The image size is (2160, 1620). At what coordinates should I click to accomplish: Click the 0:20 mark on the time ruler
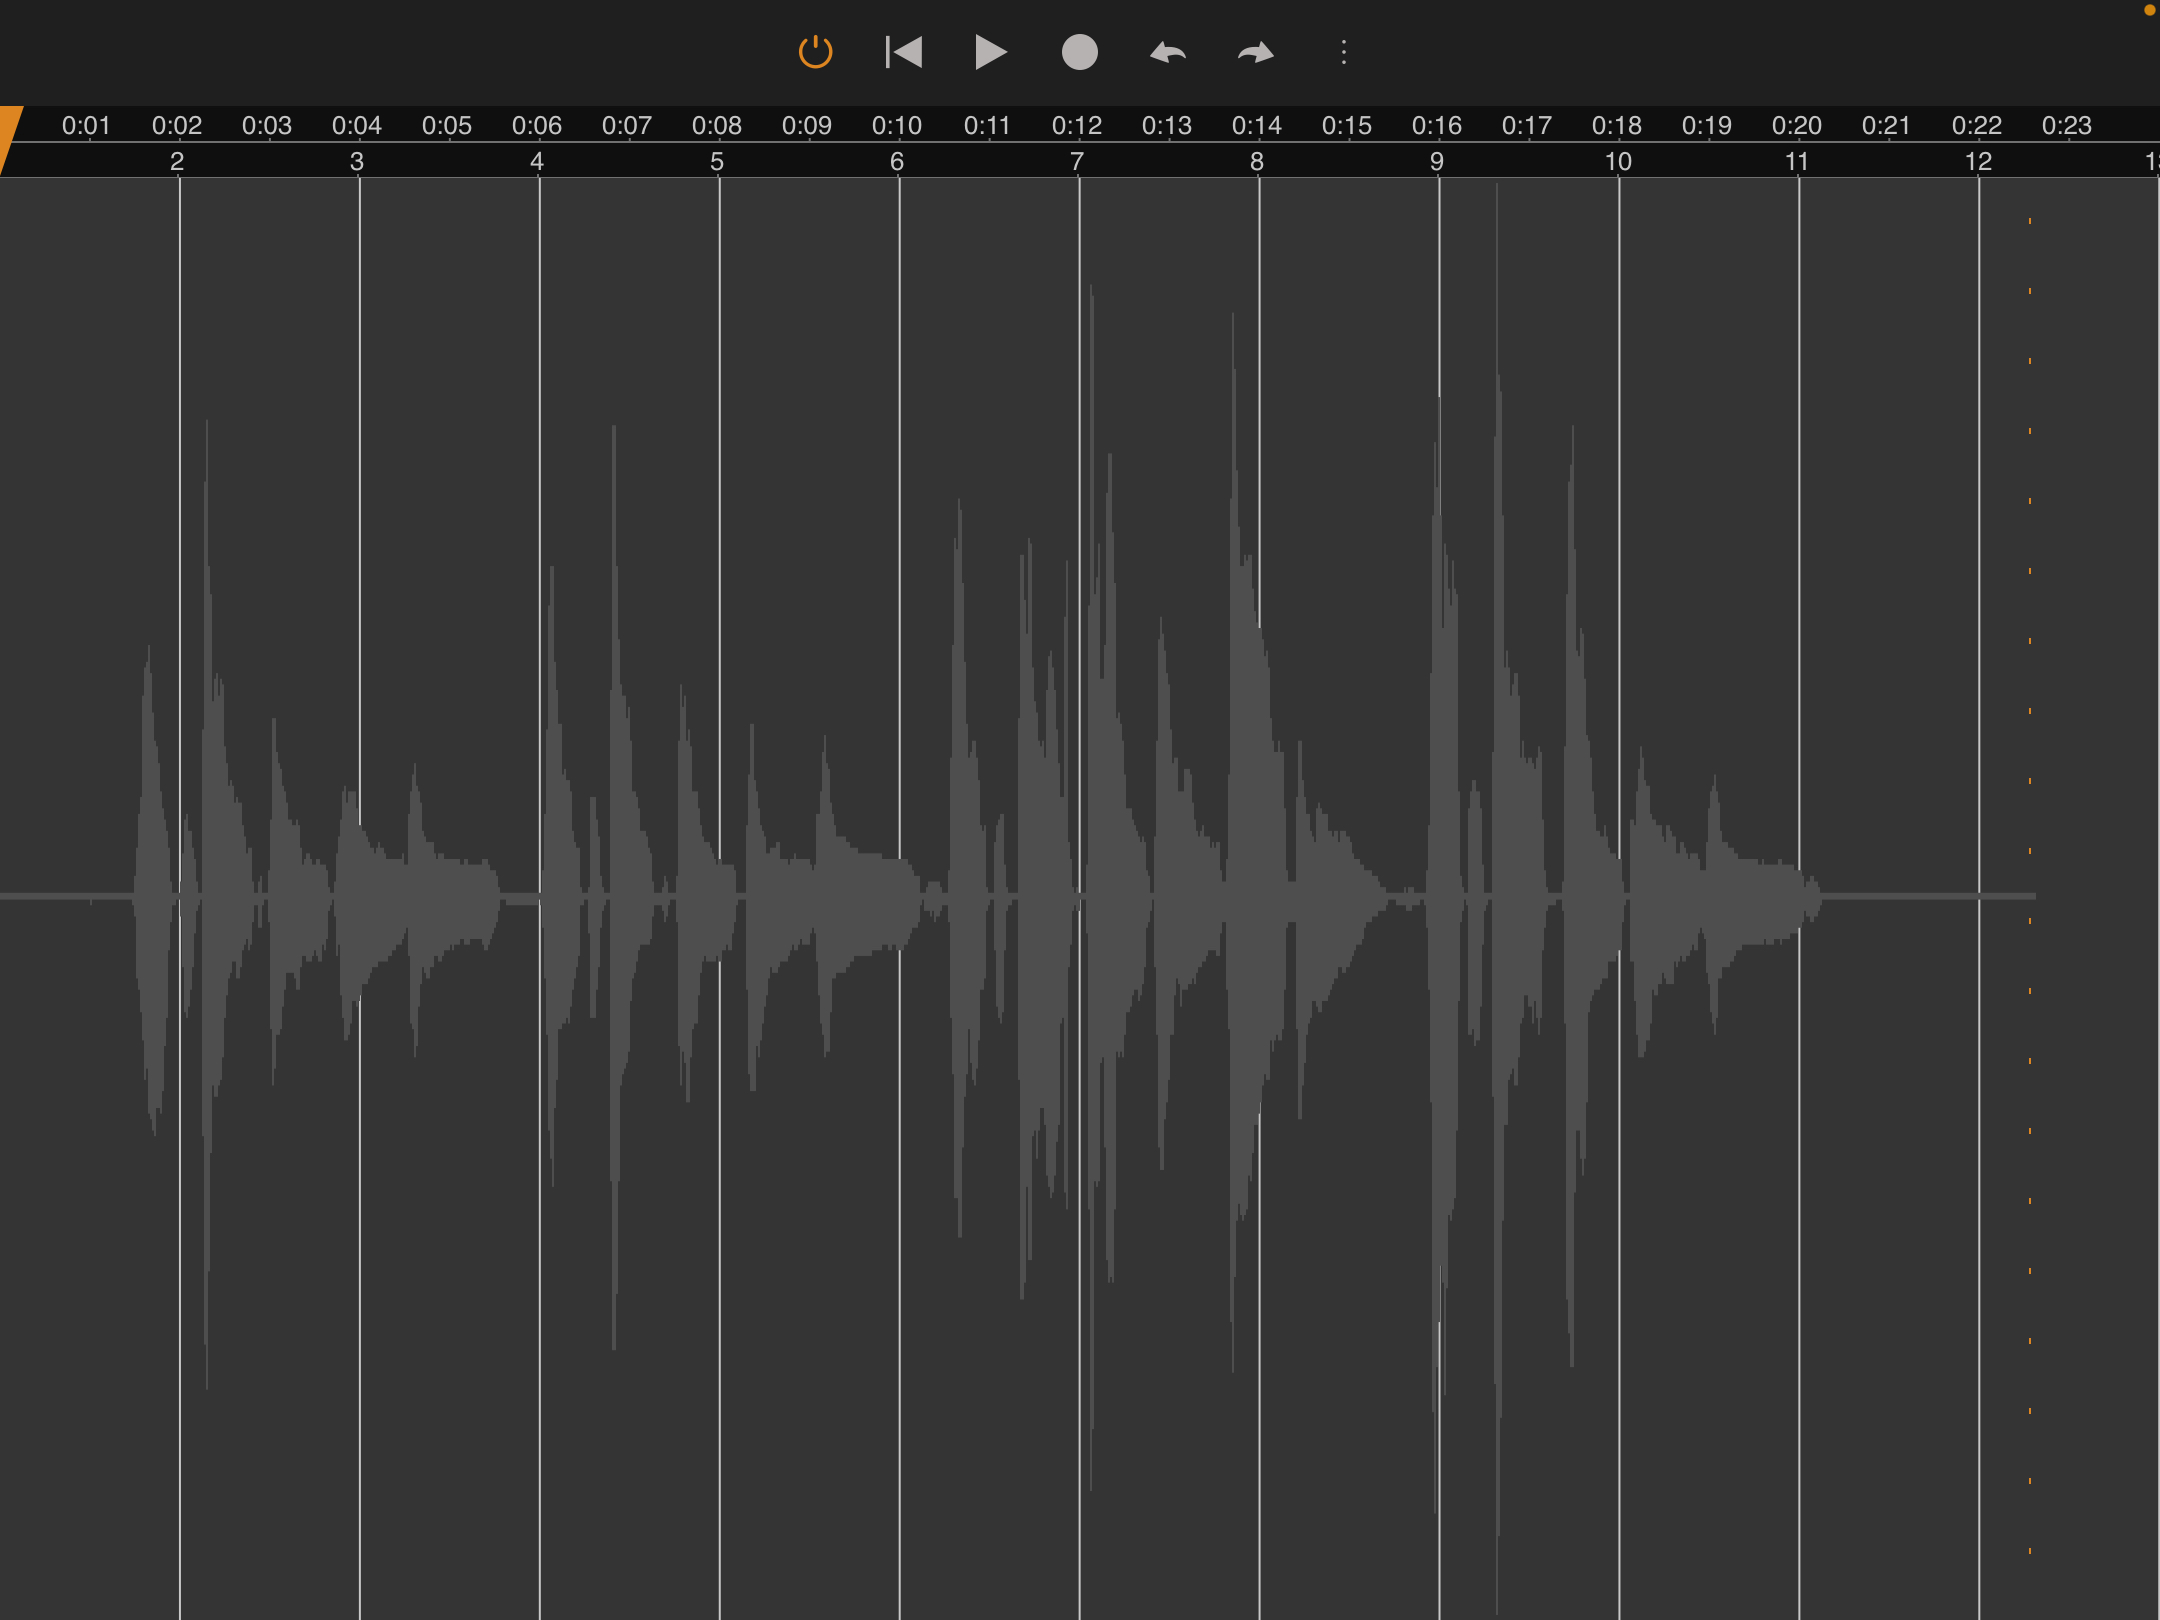[x=1796, y=126]
